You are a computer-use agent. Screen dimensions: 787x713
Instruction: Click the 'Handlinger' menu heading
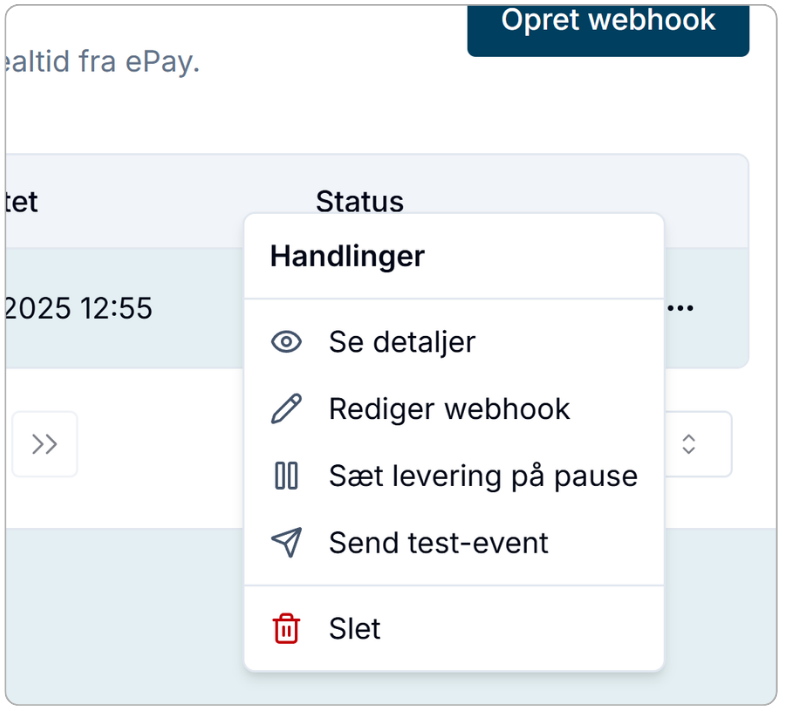[x=347, y=256]
